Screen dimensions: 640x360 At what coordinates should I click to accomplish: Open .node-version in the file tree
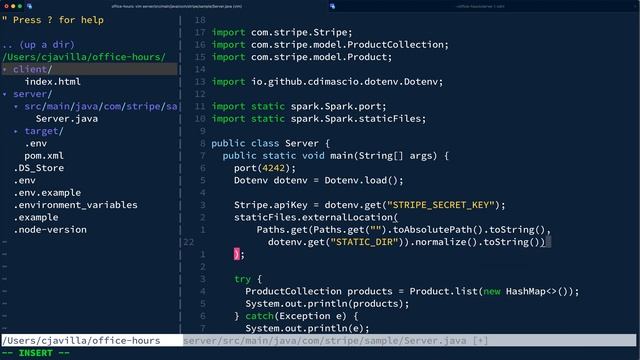click(x=50, y=230)
